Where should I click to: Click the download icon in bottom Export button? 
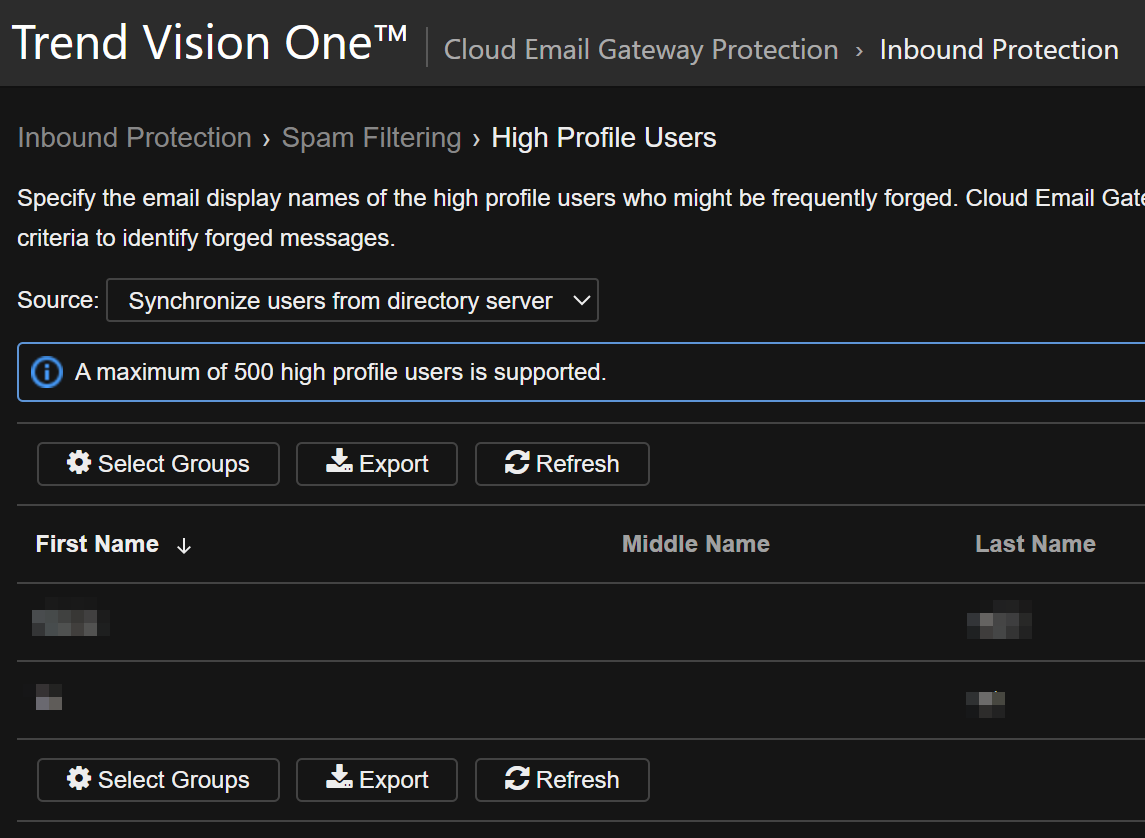point(340,779)
